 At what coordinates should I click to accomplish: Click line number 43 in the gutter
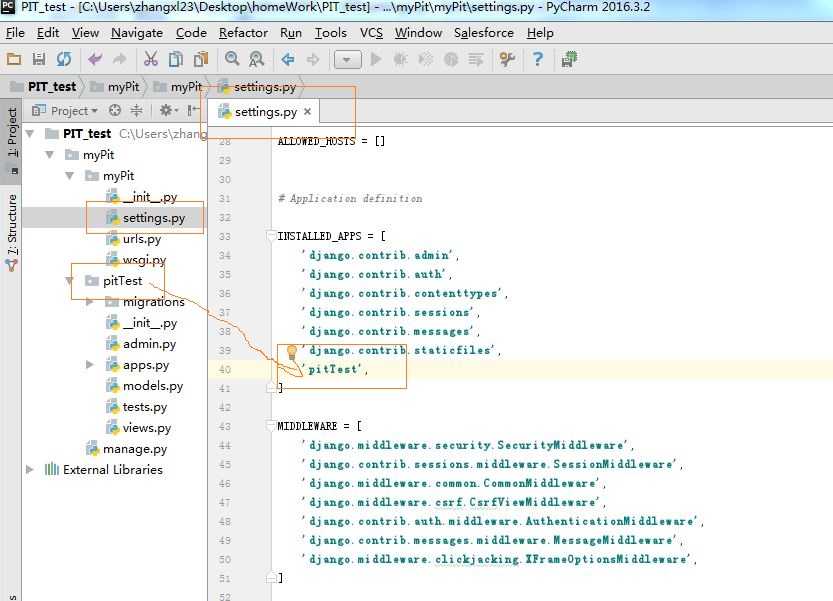pyautogui.click(x=225, y=426)
